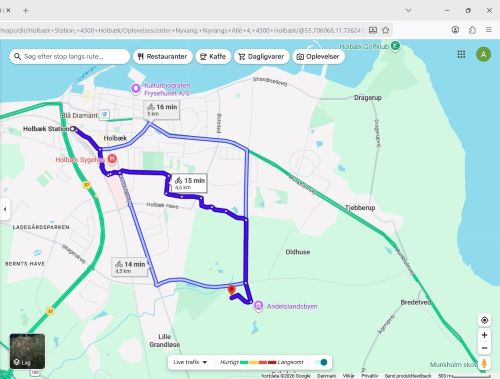
Task: Filter stops by Dagligvarer
Action: coord(262,57)
